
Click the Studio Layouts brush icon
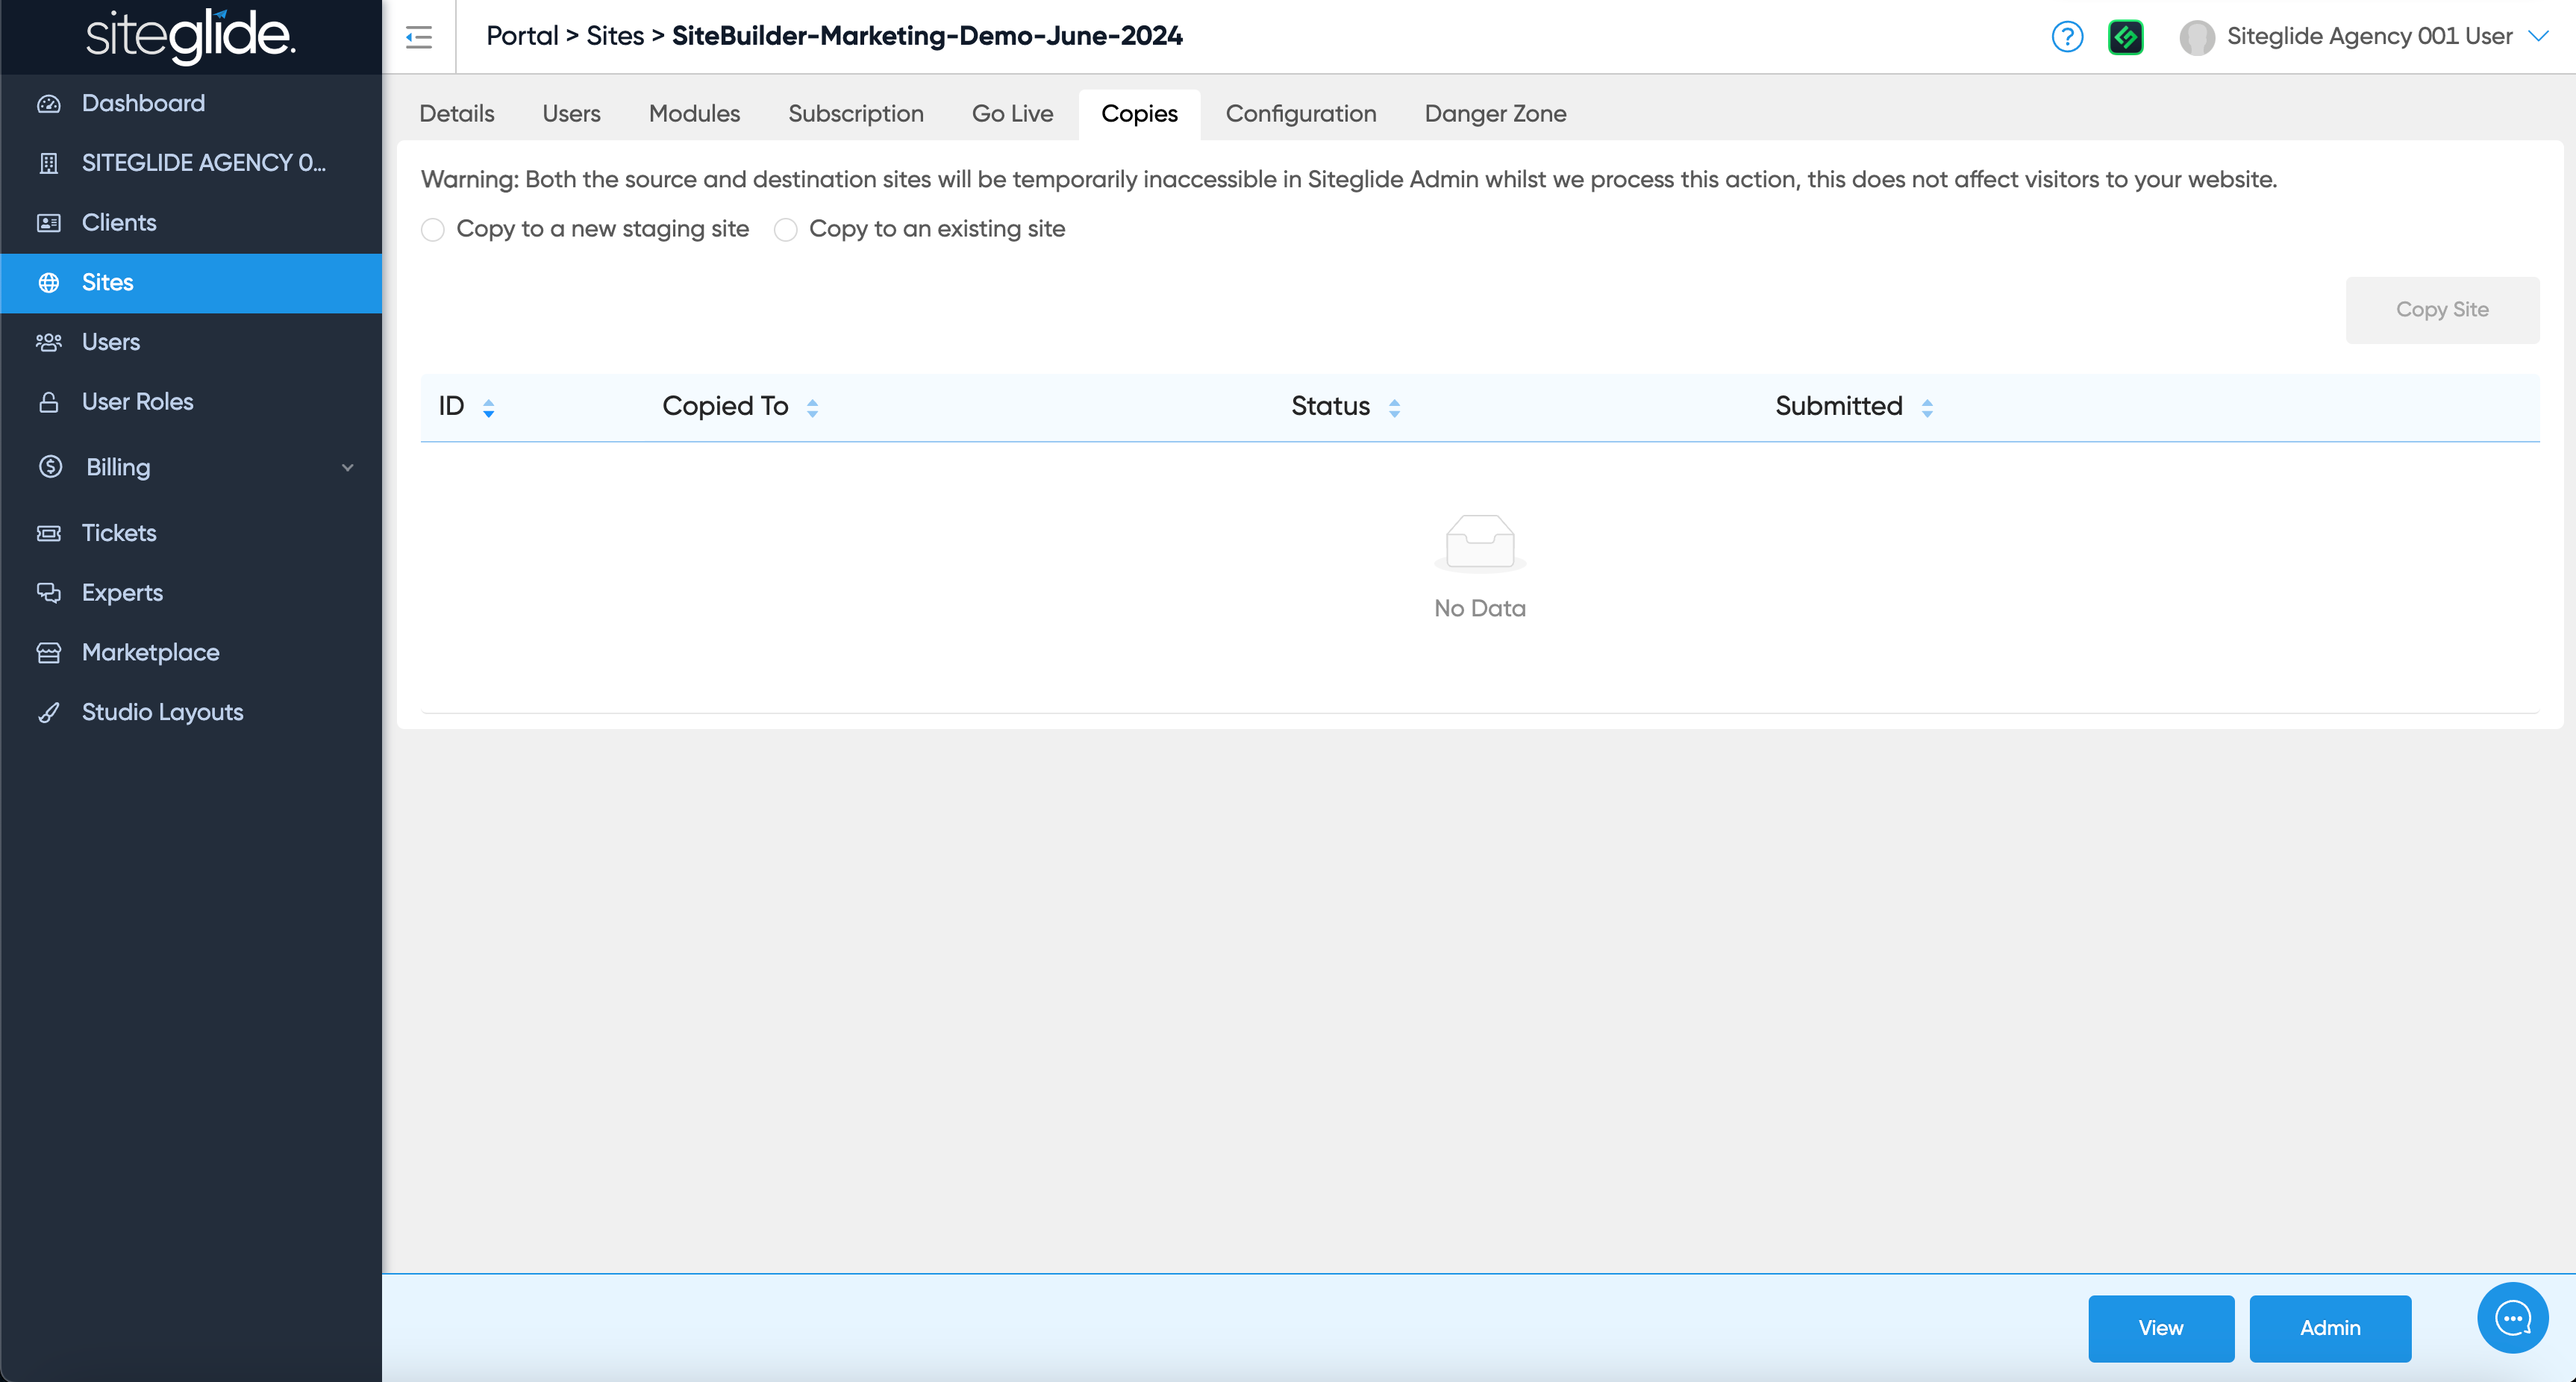point(49,712)
